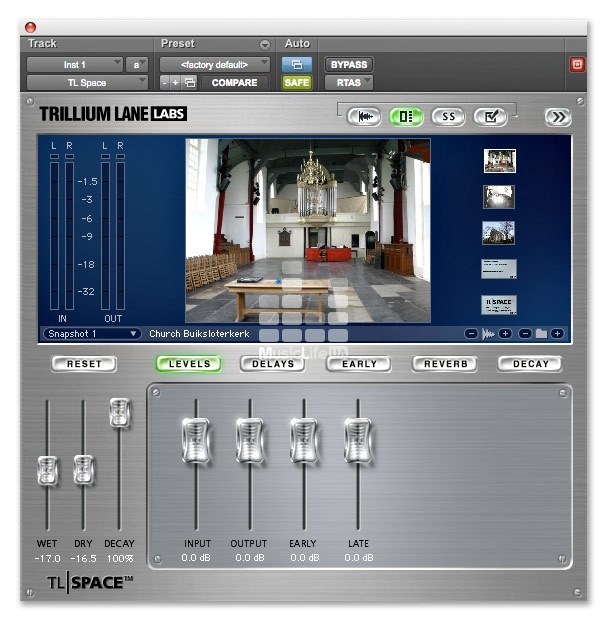Toggle the BYPASS button
This screenshot has height=621, width=607.
click(349, 64)
